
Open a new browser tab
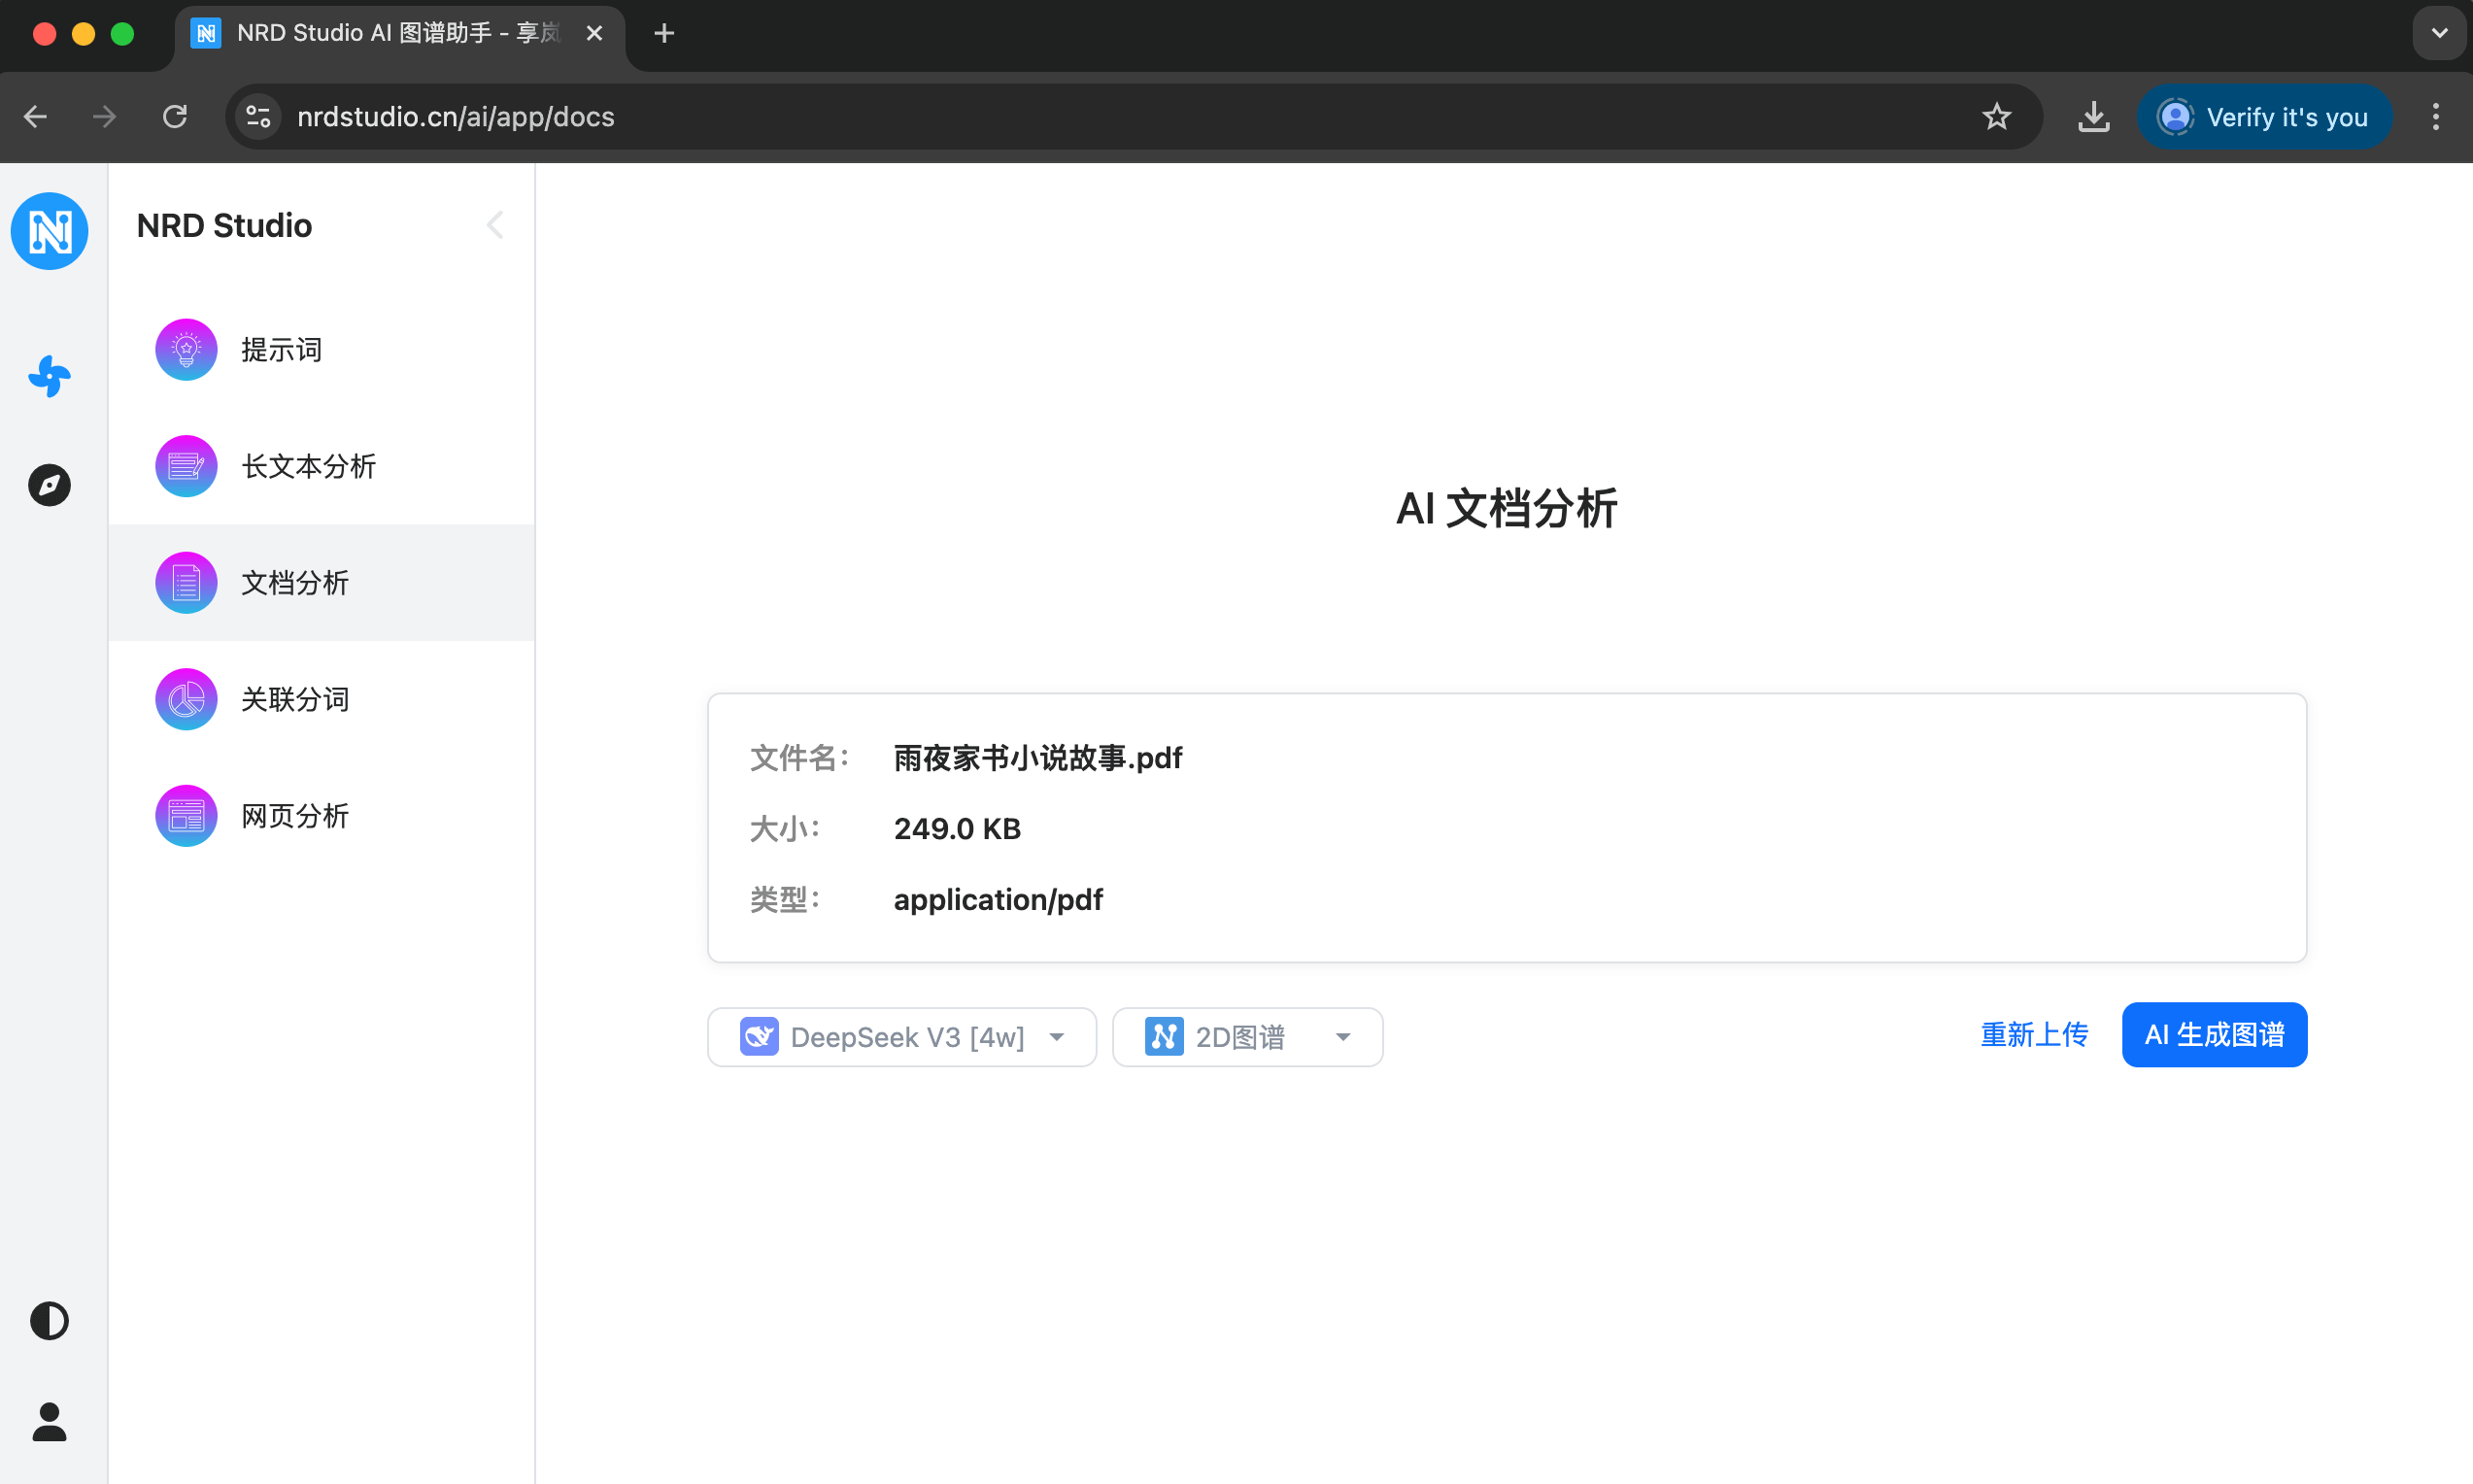(x=664, y=33)
